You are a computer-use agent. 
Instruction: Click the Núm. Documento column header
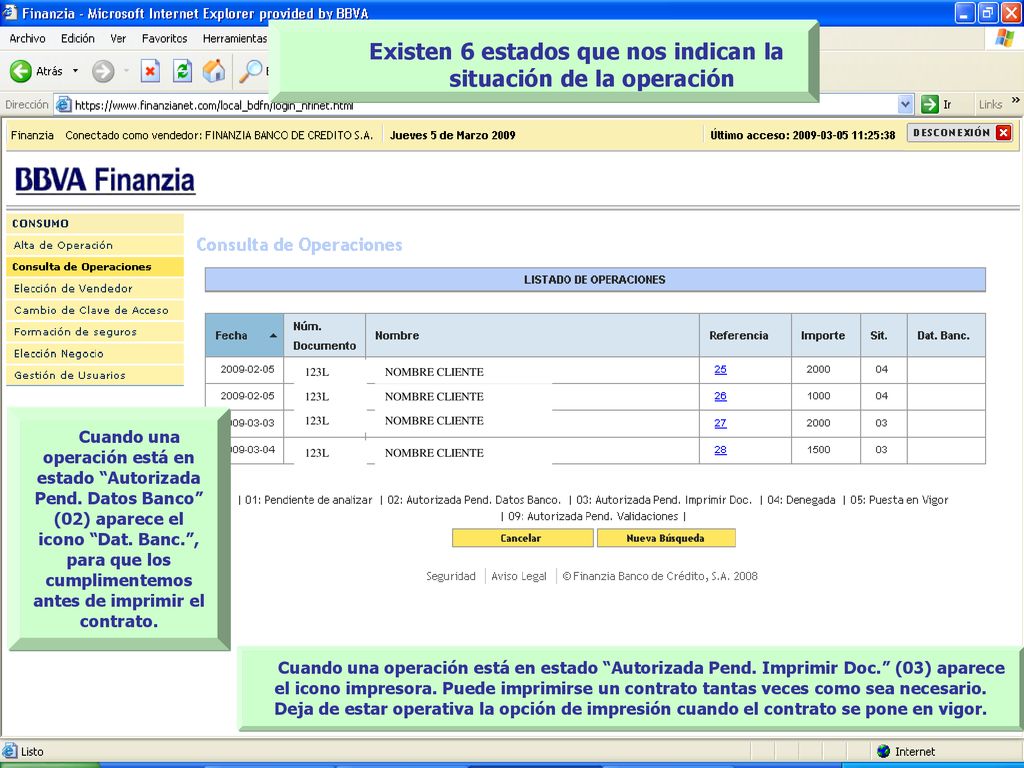point(325,336)
